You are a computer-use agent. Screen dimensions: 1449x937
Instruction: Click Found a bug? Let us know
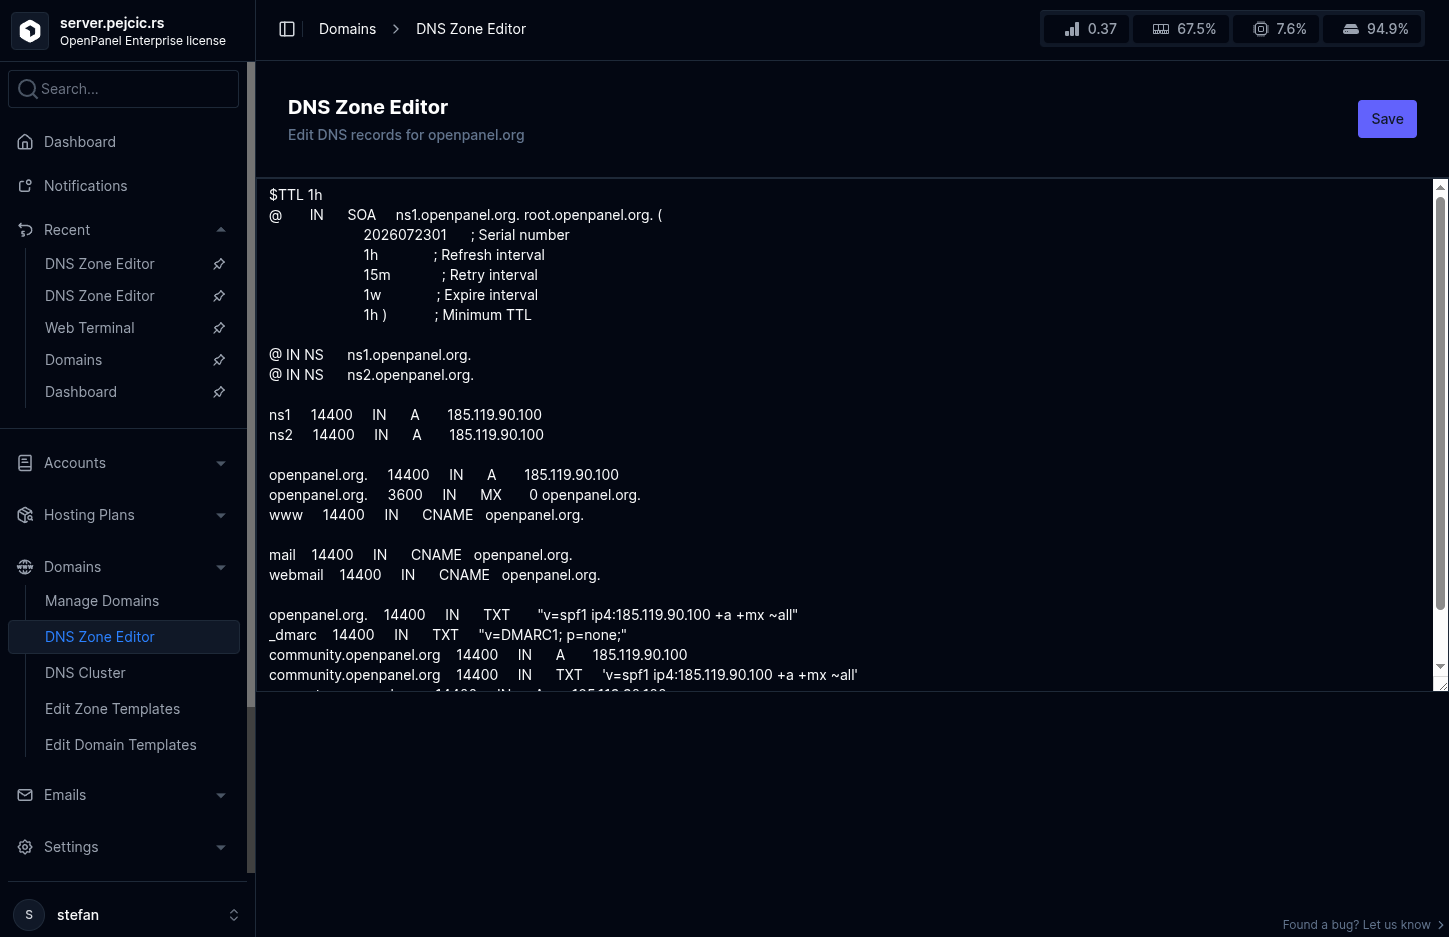pos(1363,925)
